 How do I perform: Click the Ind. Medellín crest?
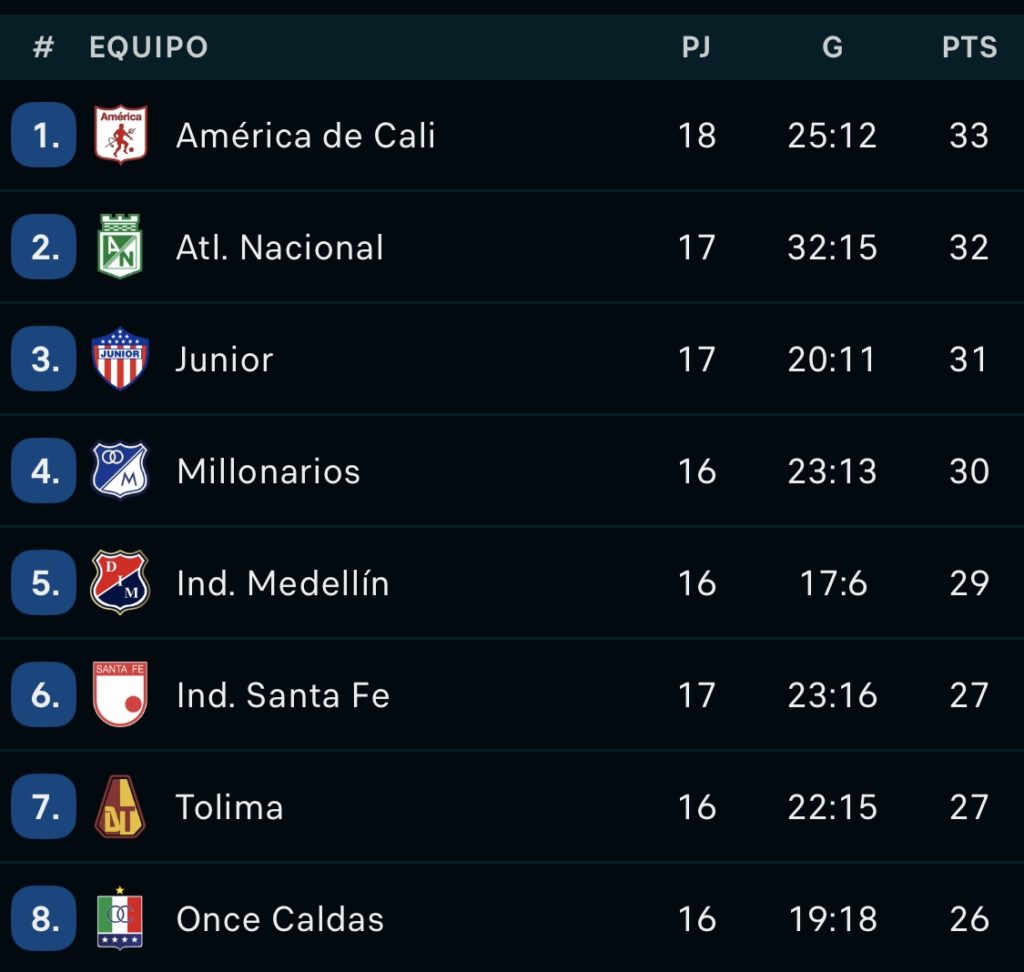(120, 582)
